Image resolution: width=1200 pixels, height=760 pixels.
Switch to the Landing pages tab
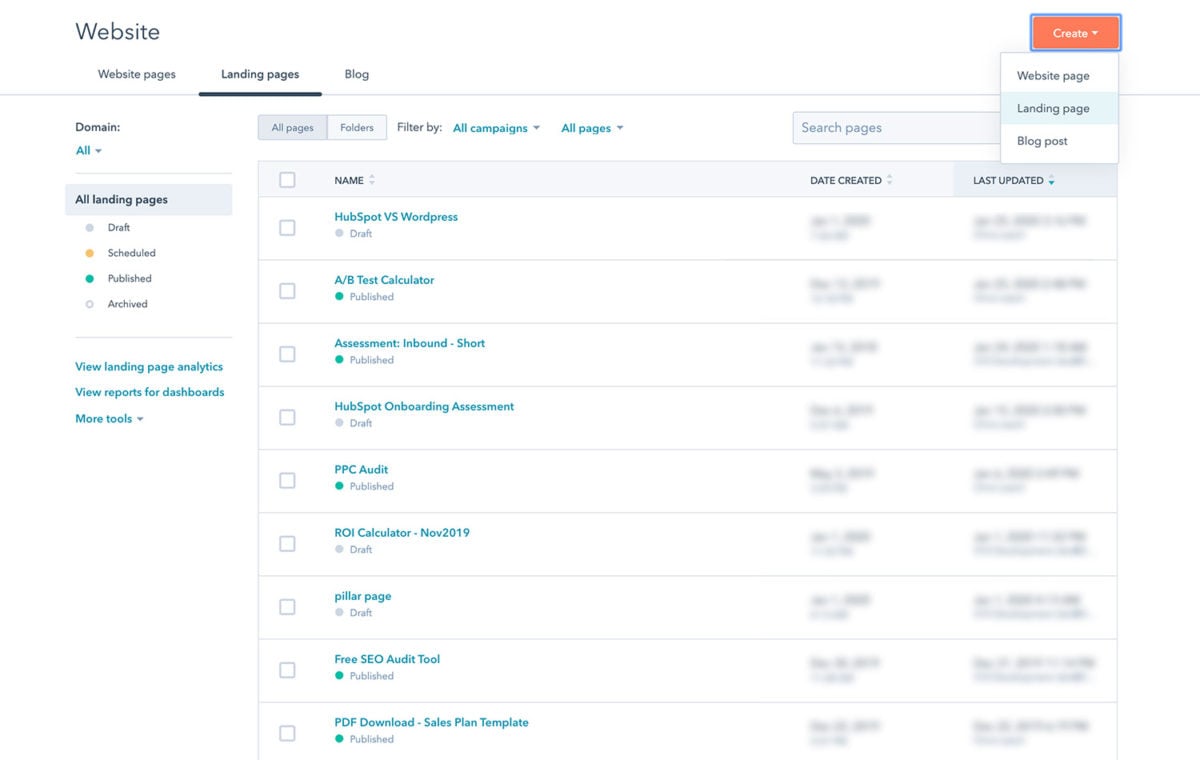coord(260,74)
